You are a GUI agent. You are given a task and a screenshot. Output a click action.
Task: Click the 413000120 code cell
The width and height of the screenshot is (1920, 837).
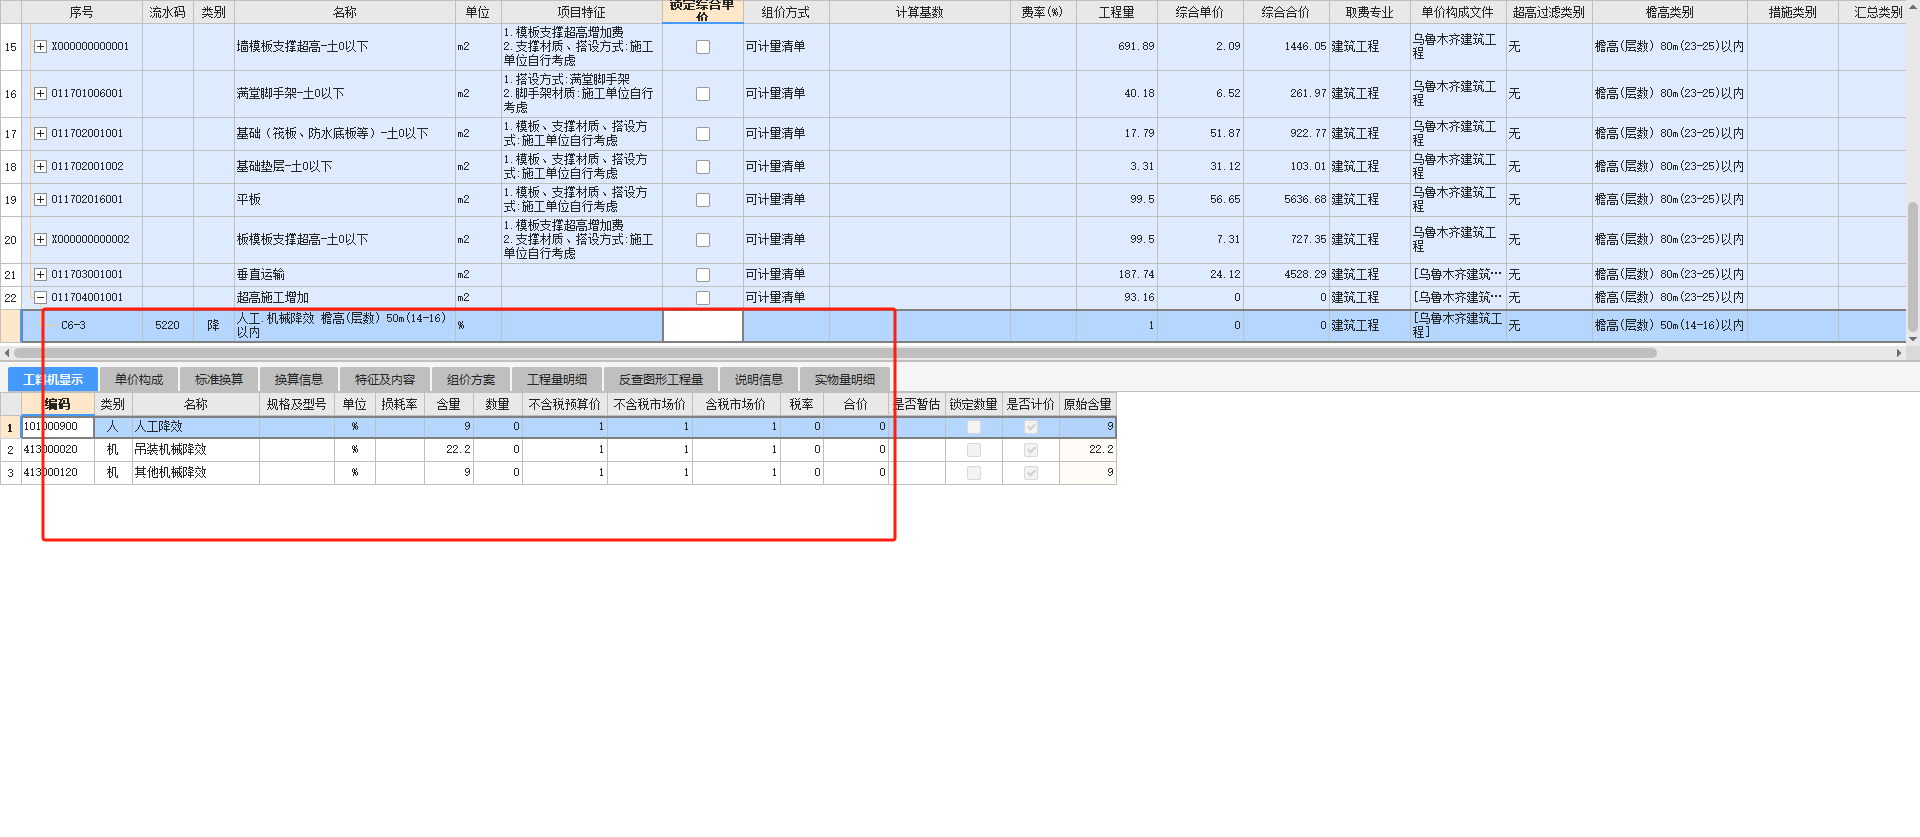pos(58,473)
